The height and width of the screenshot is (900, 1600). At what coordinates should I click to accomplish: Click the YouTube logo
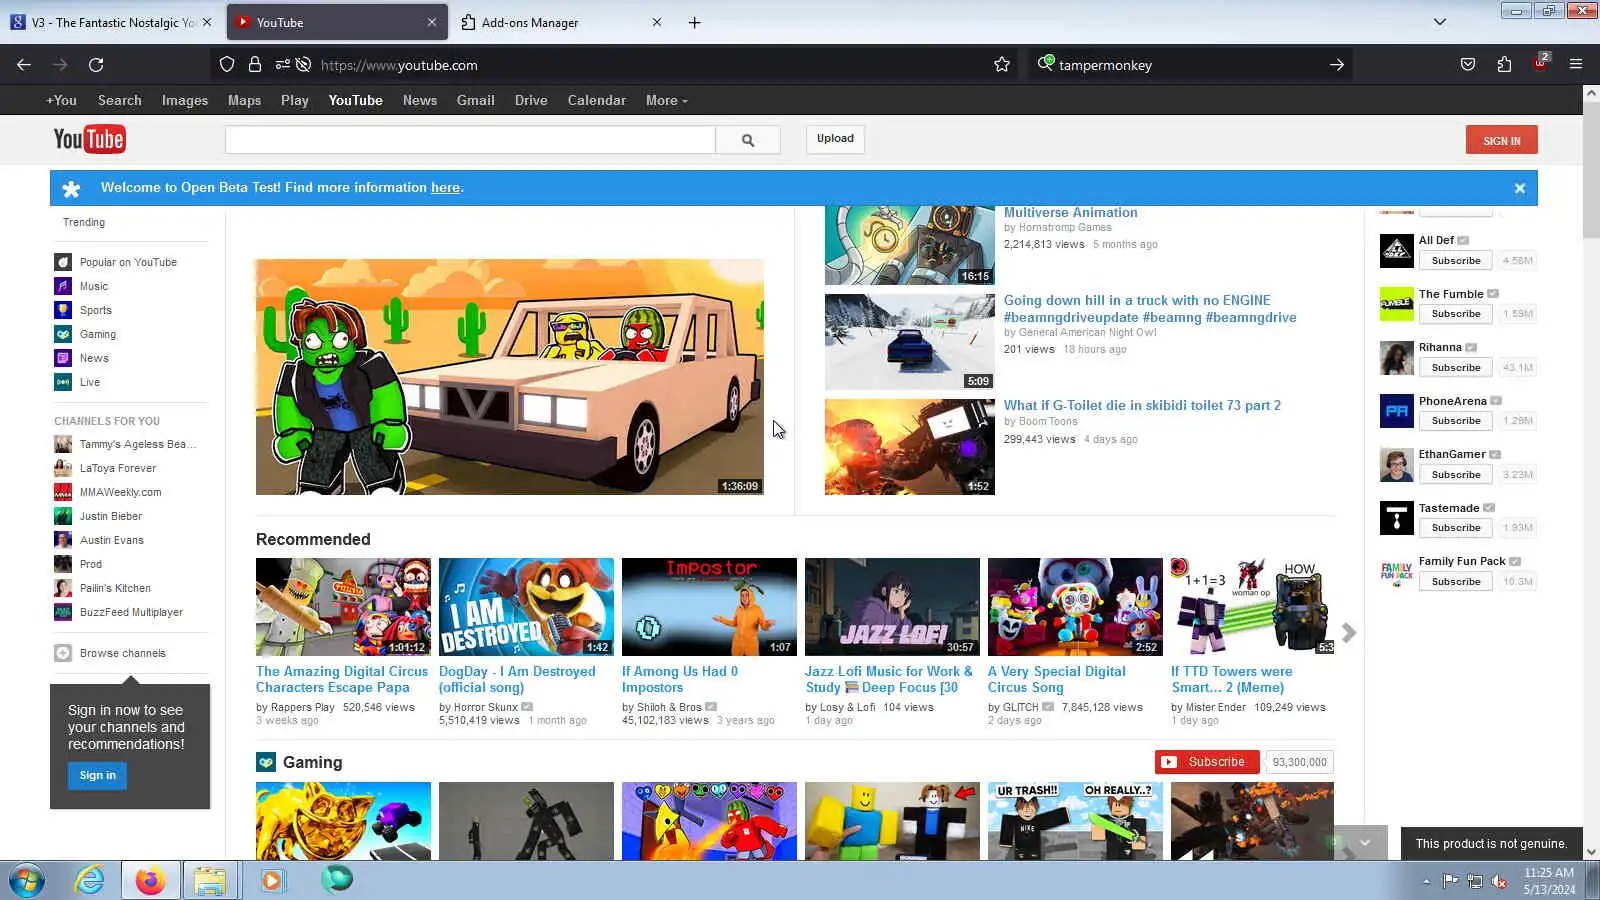(89, 139)
